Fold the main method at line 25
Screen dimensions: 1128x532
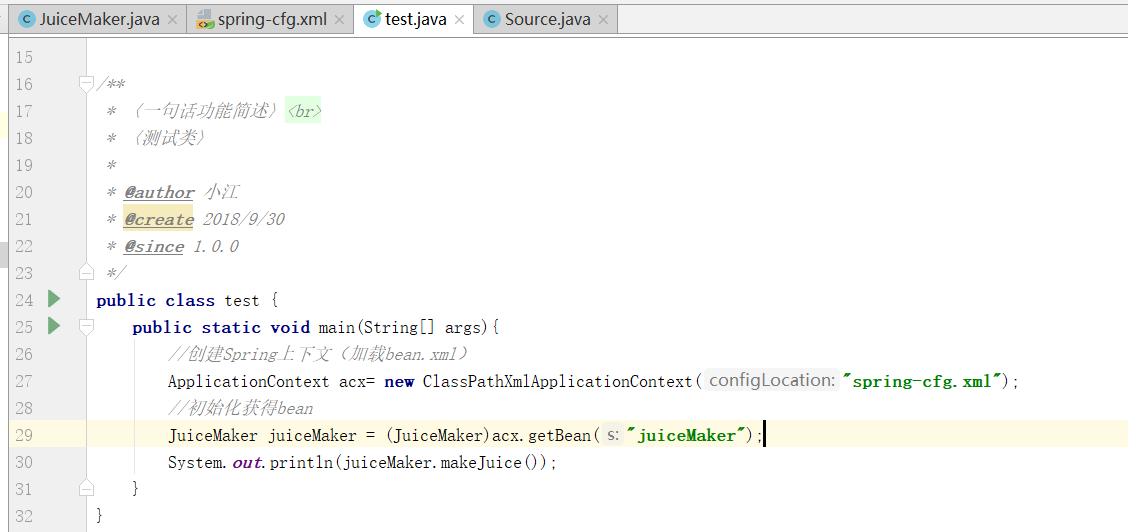[x=86, y=327]
